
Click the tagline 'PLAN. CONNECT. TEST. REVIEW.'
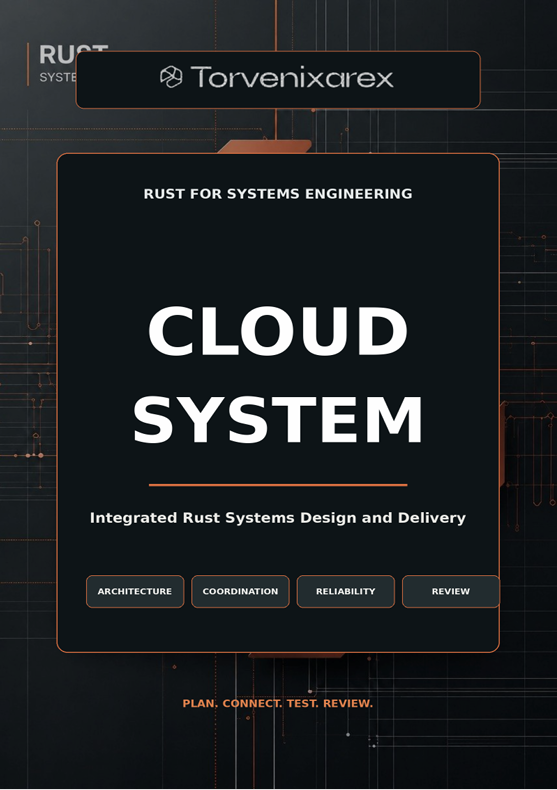point(278,703)
